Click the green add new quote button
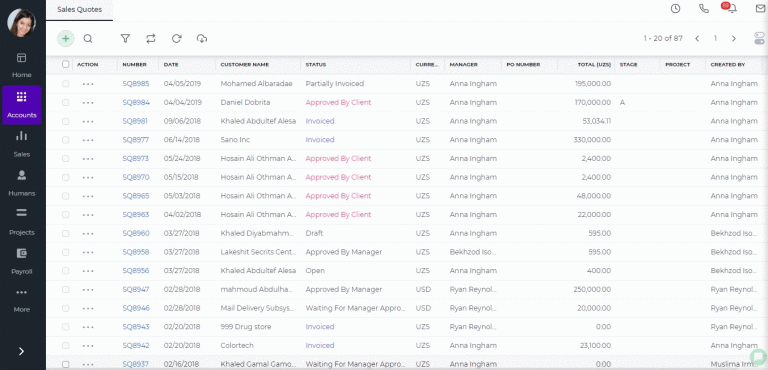The image size is (768, 370). (x=66, y=39)
